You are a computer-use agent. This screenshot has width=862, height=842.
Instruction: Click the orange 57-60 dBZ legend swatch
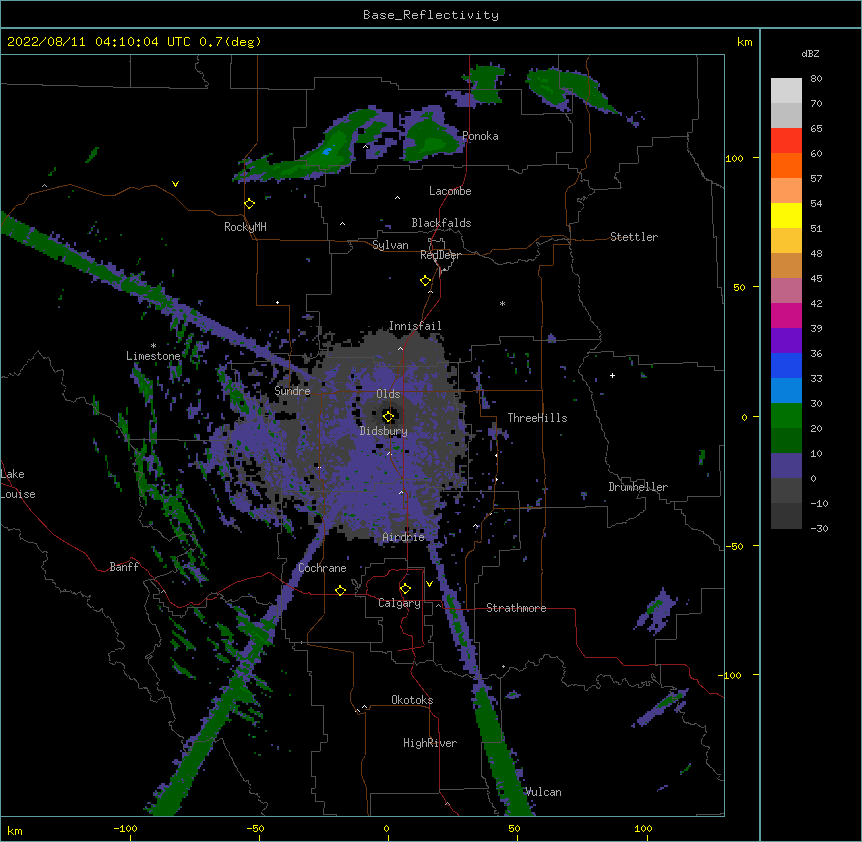tap(786, 165)
